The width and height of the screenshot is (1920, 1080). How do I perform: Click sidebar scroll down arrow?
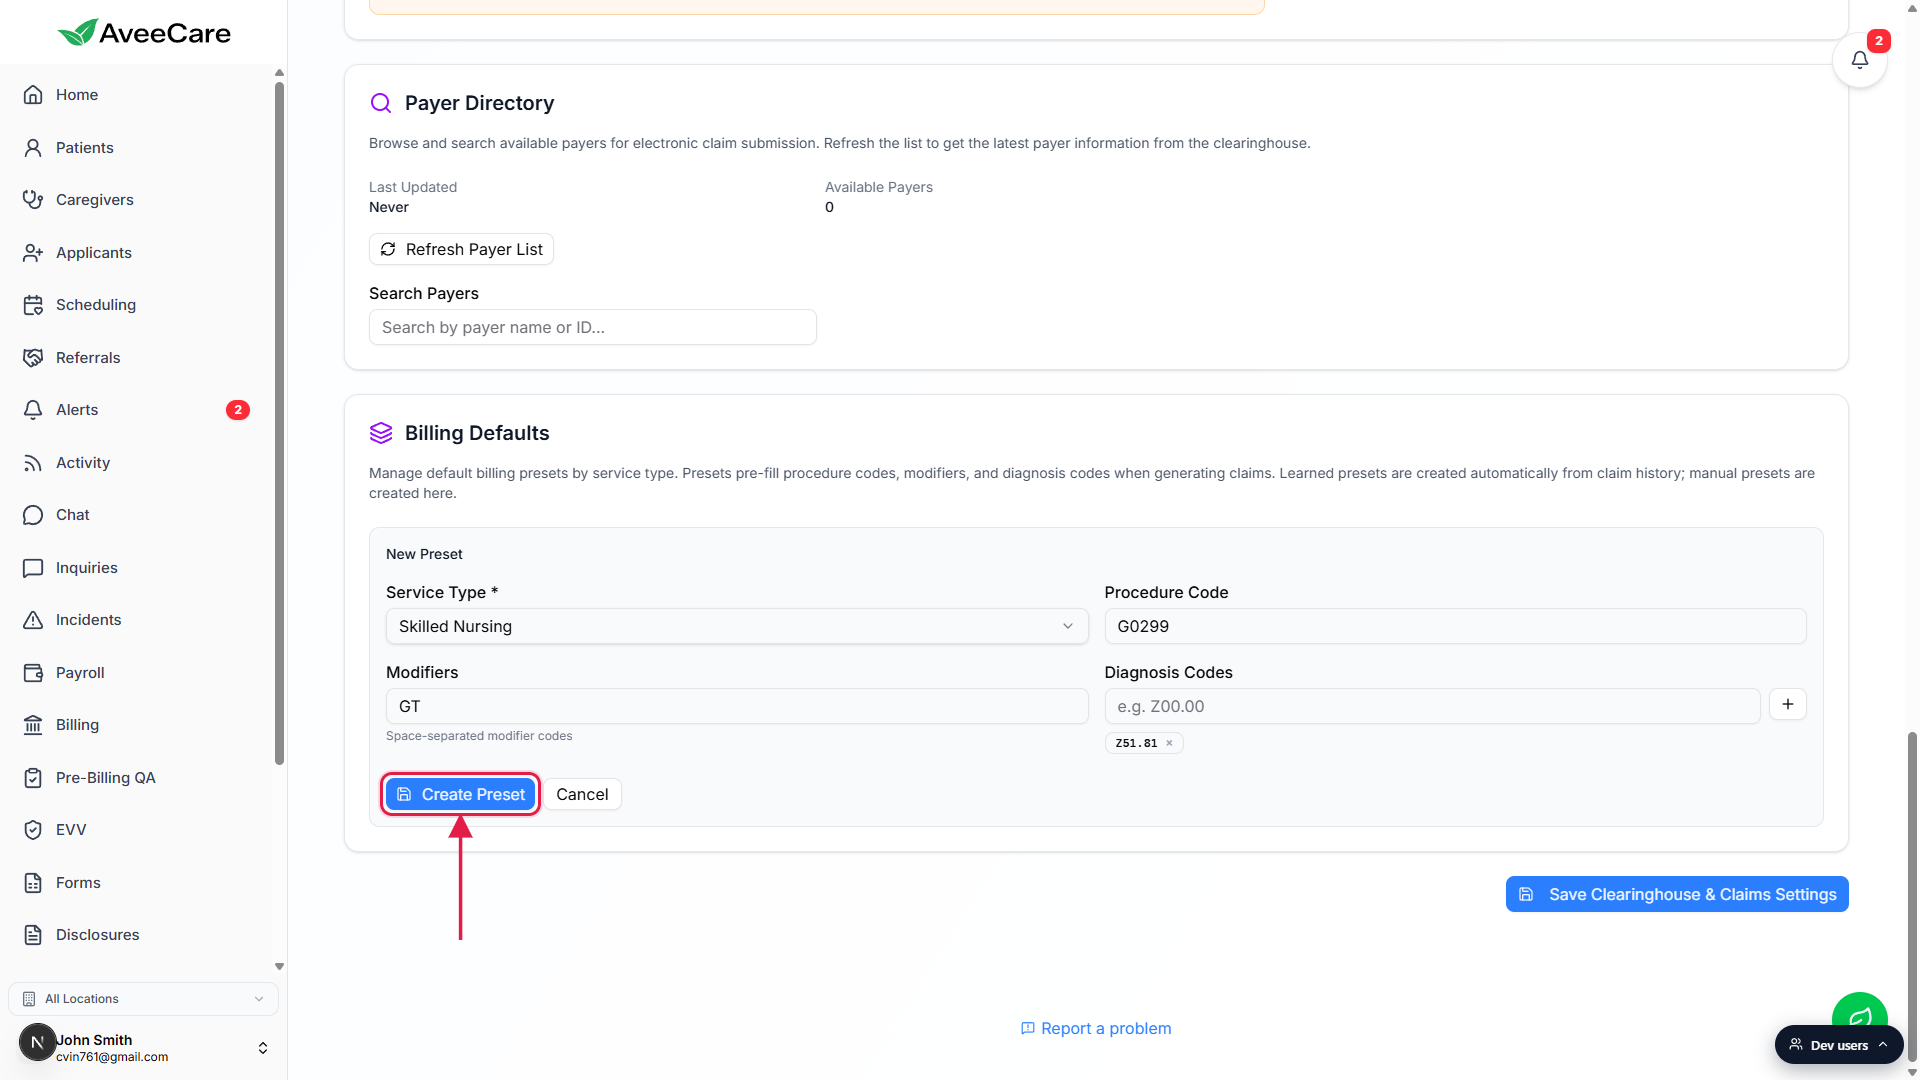(x=279, y=966)
